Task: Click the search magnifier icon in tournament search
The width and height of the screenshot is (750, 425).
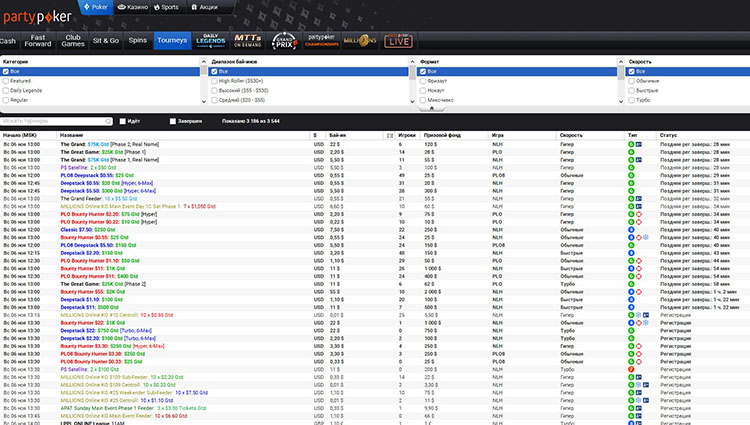Action: (x=108, y=121)
